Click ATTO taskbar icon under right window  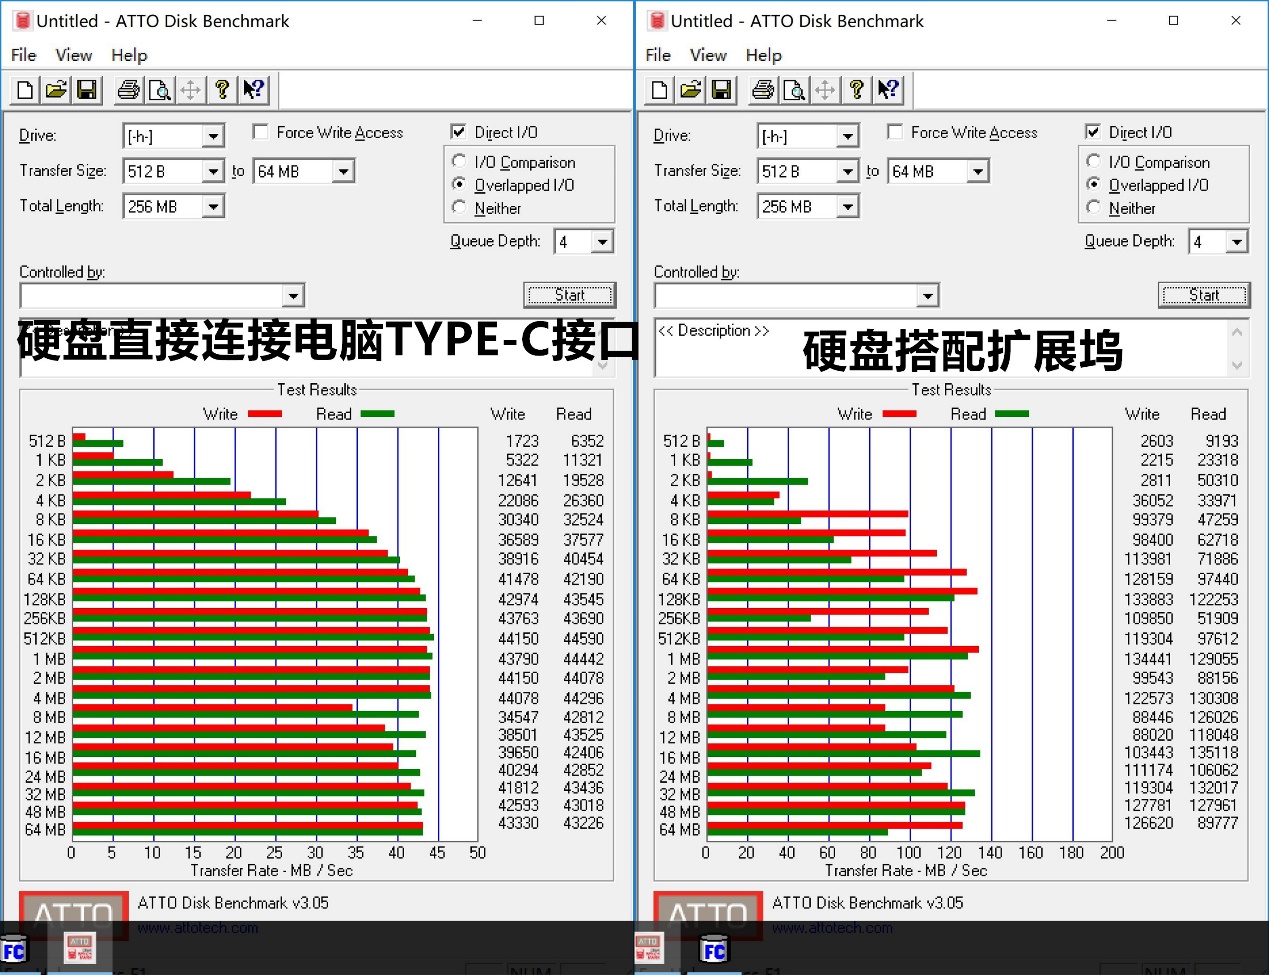click(x=648, y=948)
